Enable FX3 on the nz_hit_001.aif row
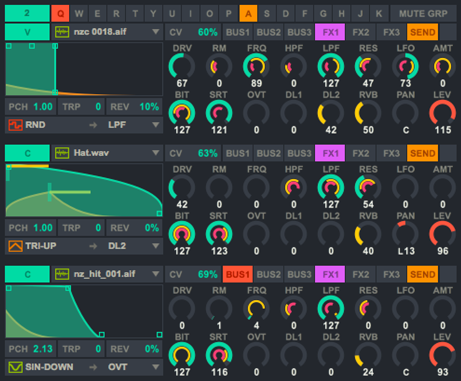 point(391,274)
